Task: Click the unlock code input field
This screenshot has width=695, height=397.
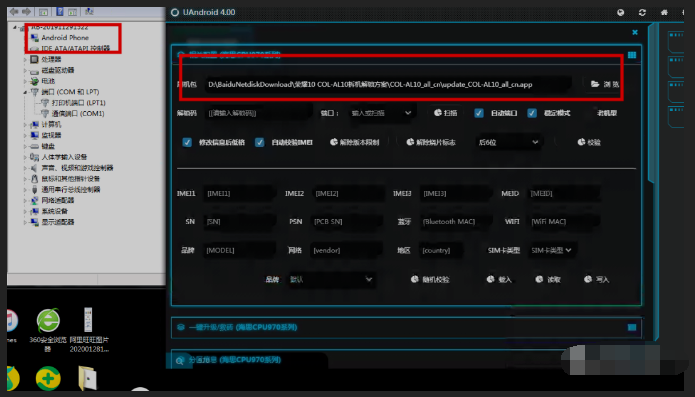Action: coord(259,113)
